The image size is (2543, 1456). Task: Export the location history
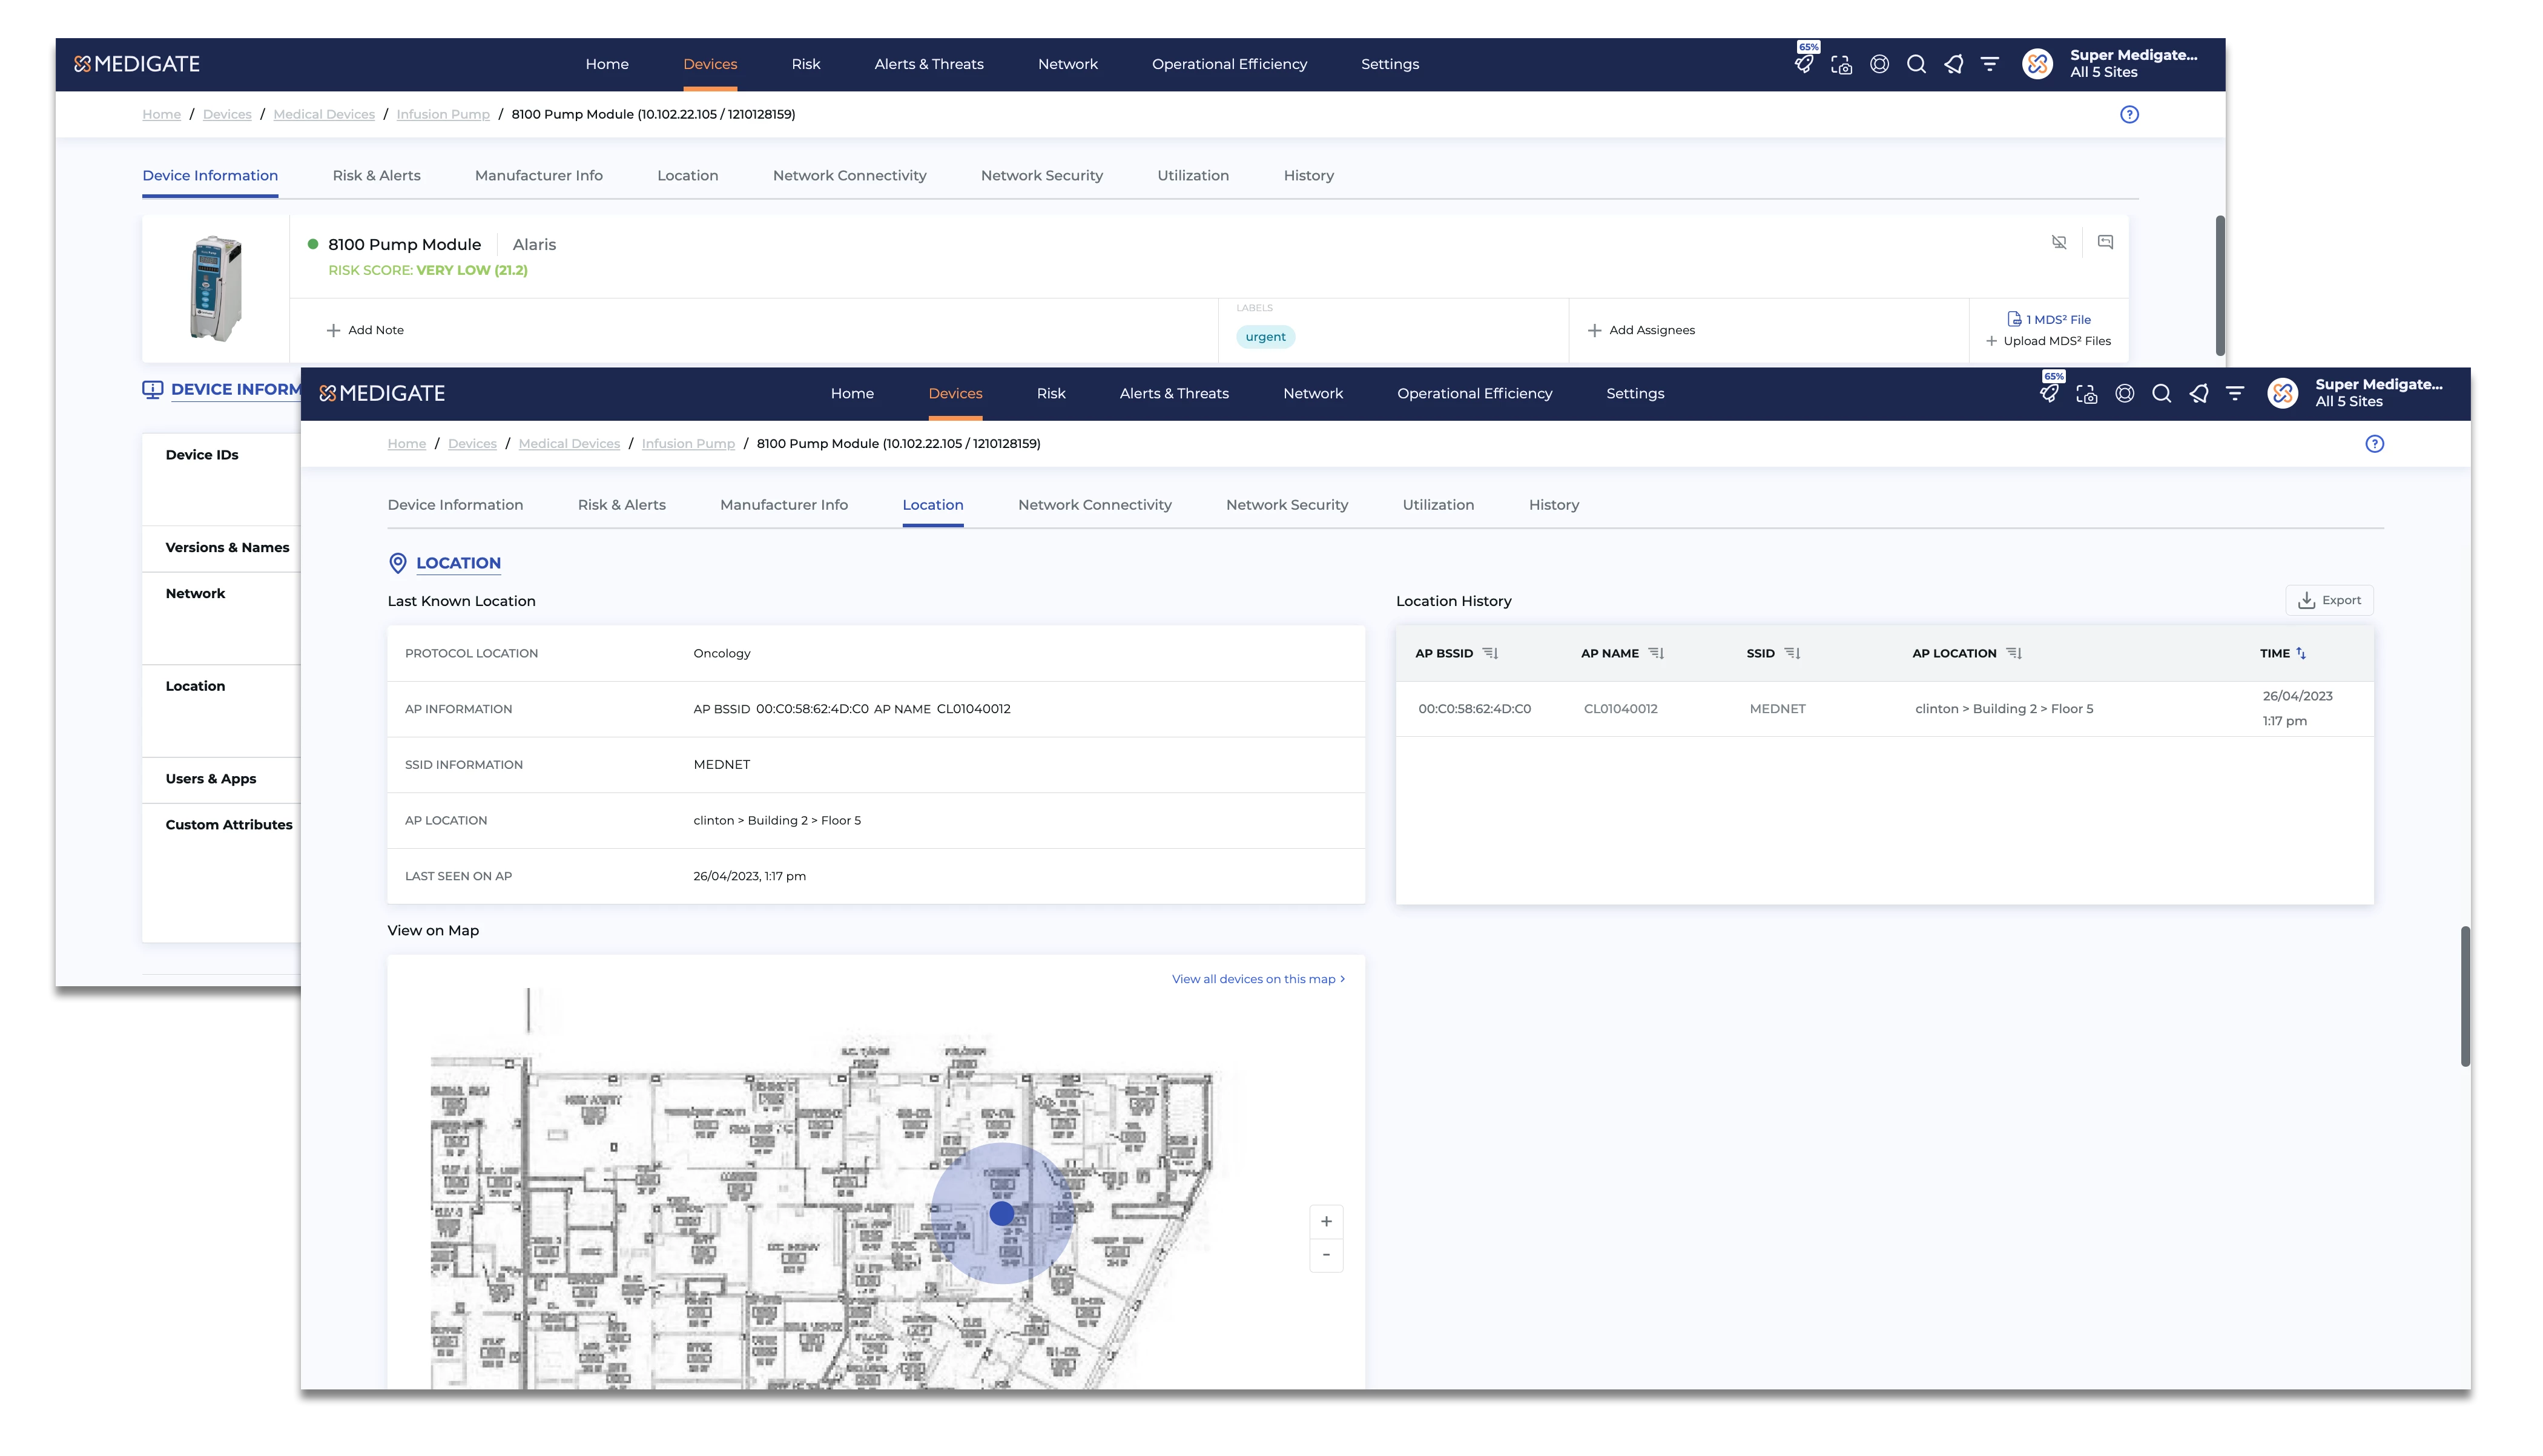[2329, 600]
